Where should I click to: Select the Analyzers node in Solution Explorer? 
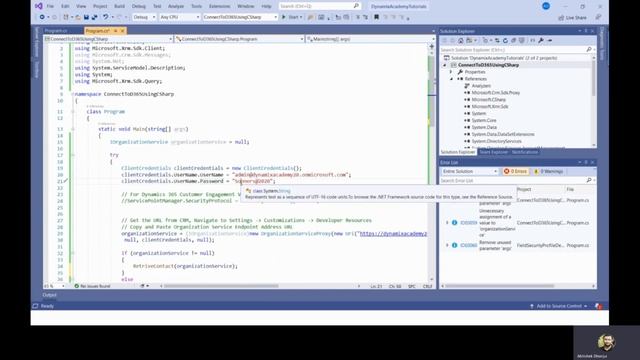(x=481, y=86)
